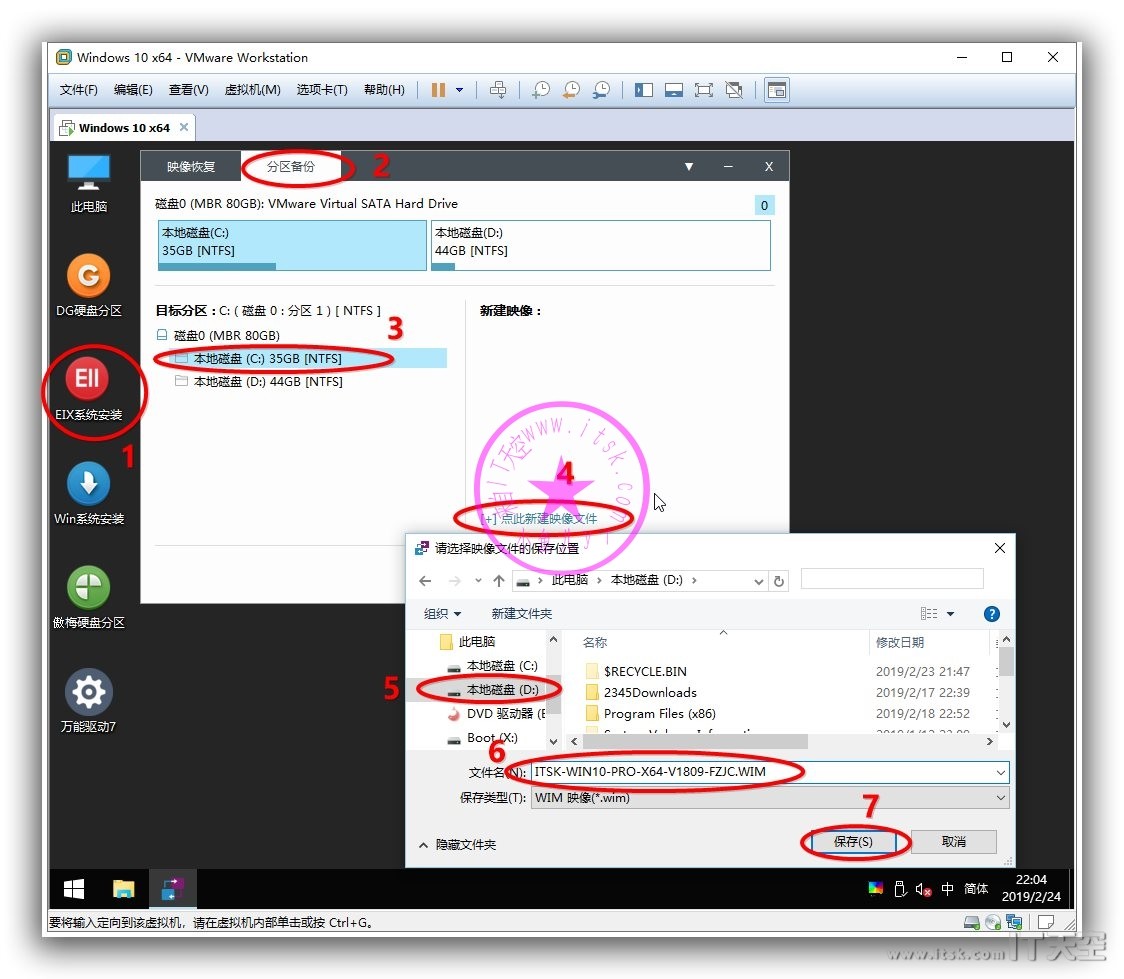
Task: Click the search box in save dialog
Action: point(892,579)
